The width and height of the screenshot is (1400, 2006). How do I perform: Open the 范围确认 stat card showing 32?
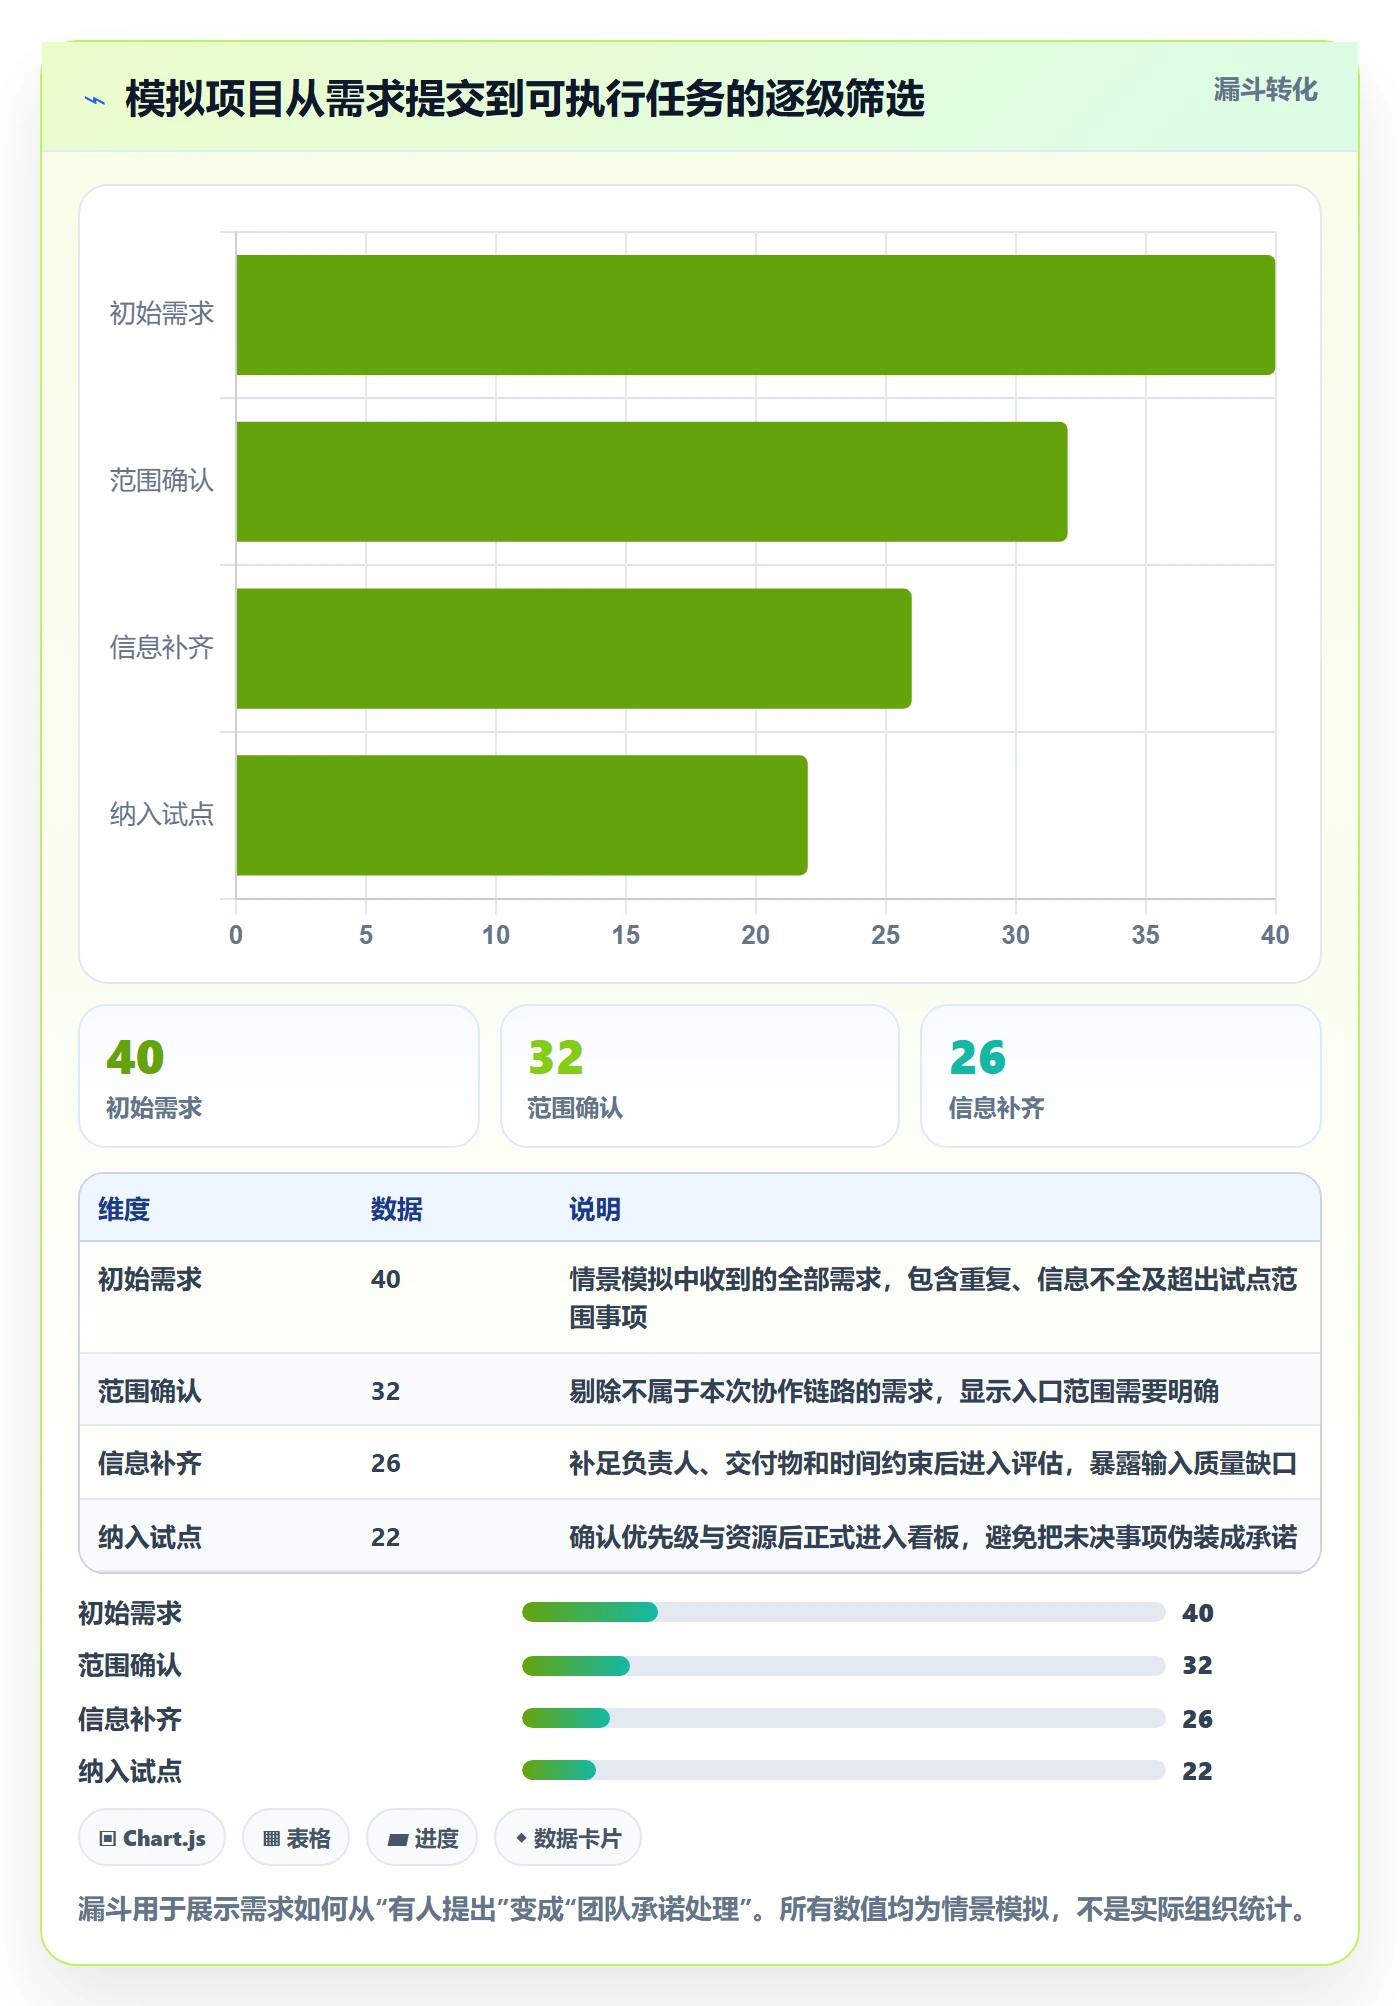700,1076
